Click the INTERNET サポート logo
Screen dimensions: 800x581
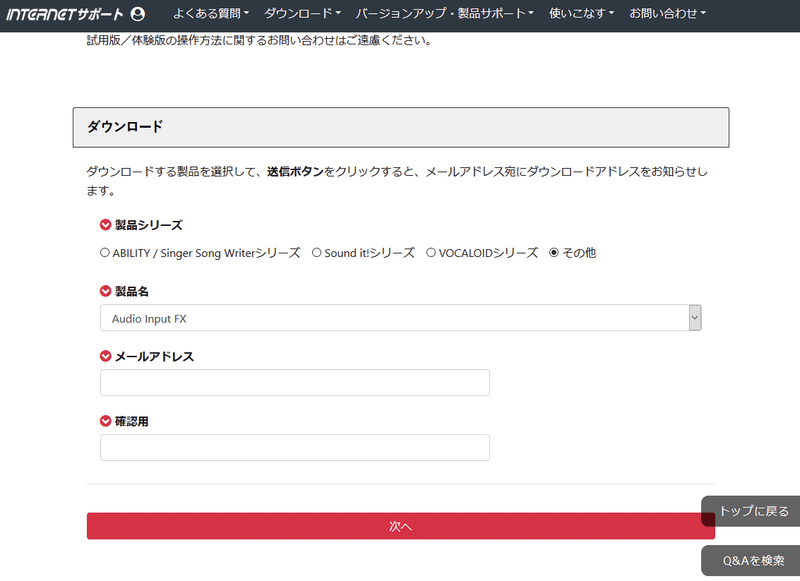65,14
